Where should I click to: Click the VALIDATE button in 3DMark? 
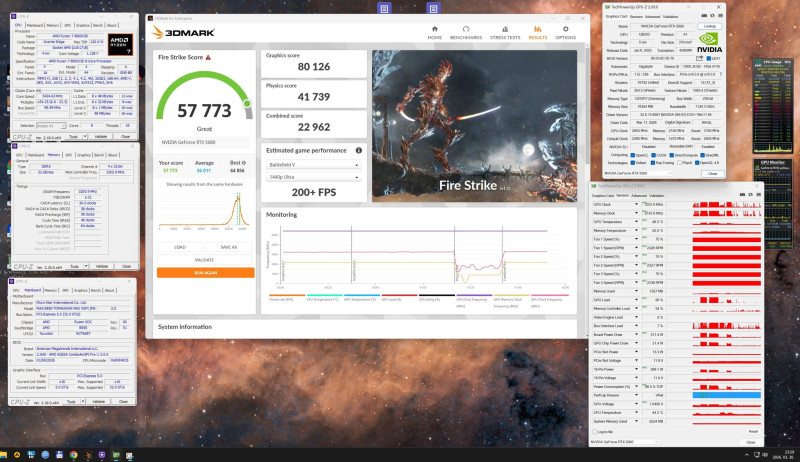click(205, 260)
